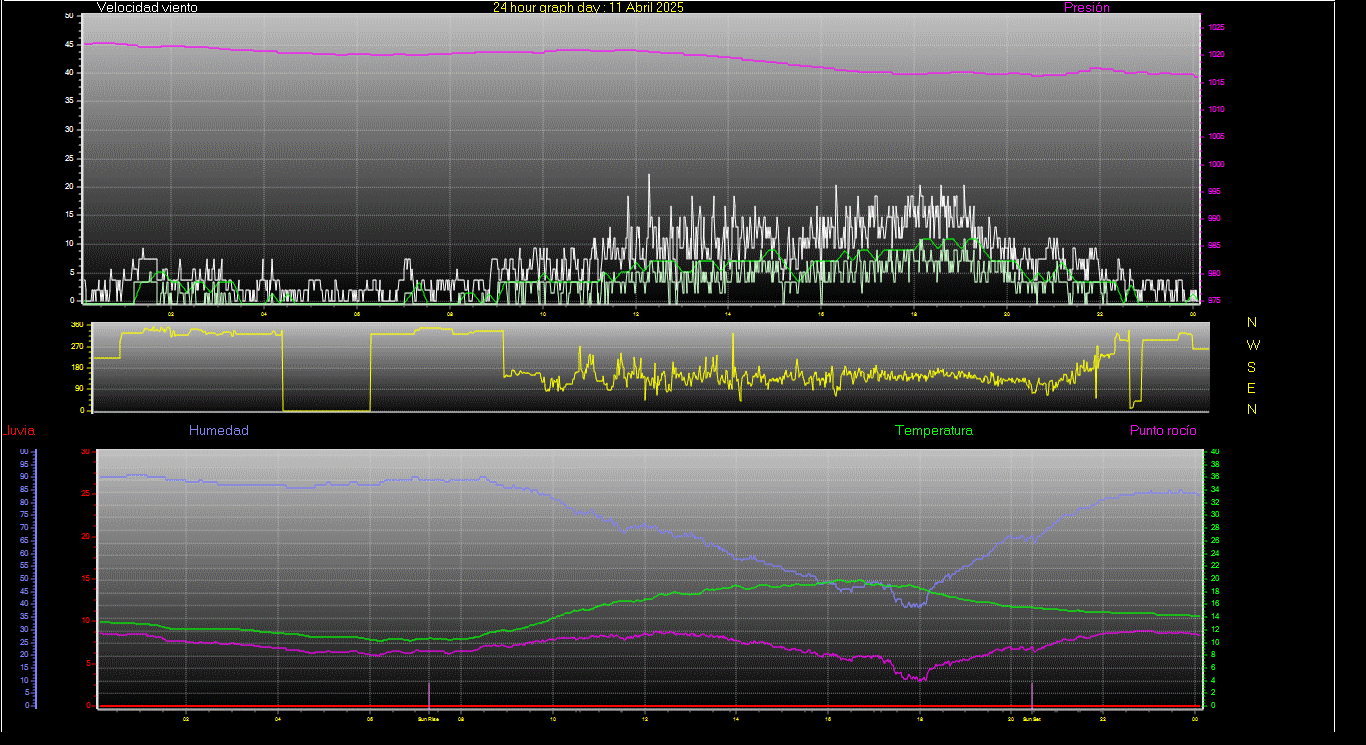Image resolution: width=1366 pixels, height=745 pixels.
Task: Click the "1000" pressure axis value
Action: tap(1215, 164)
